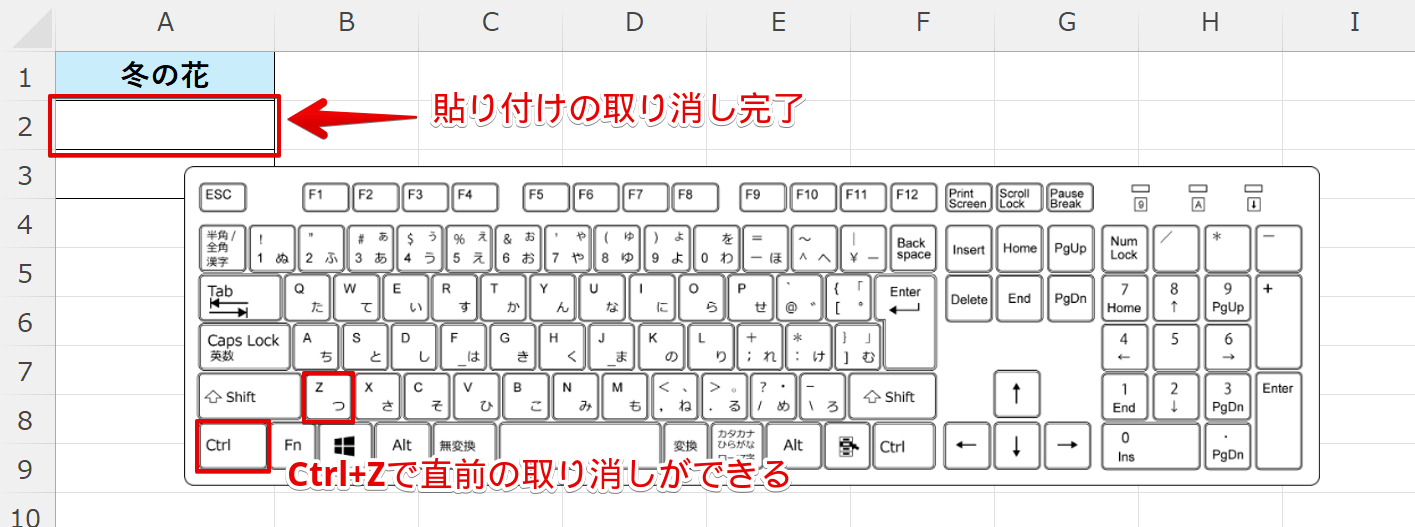Select row 5 header
This screenshot has height=527, width=1415.
(x=27, y=272)
